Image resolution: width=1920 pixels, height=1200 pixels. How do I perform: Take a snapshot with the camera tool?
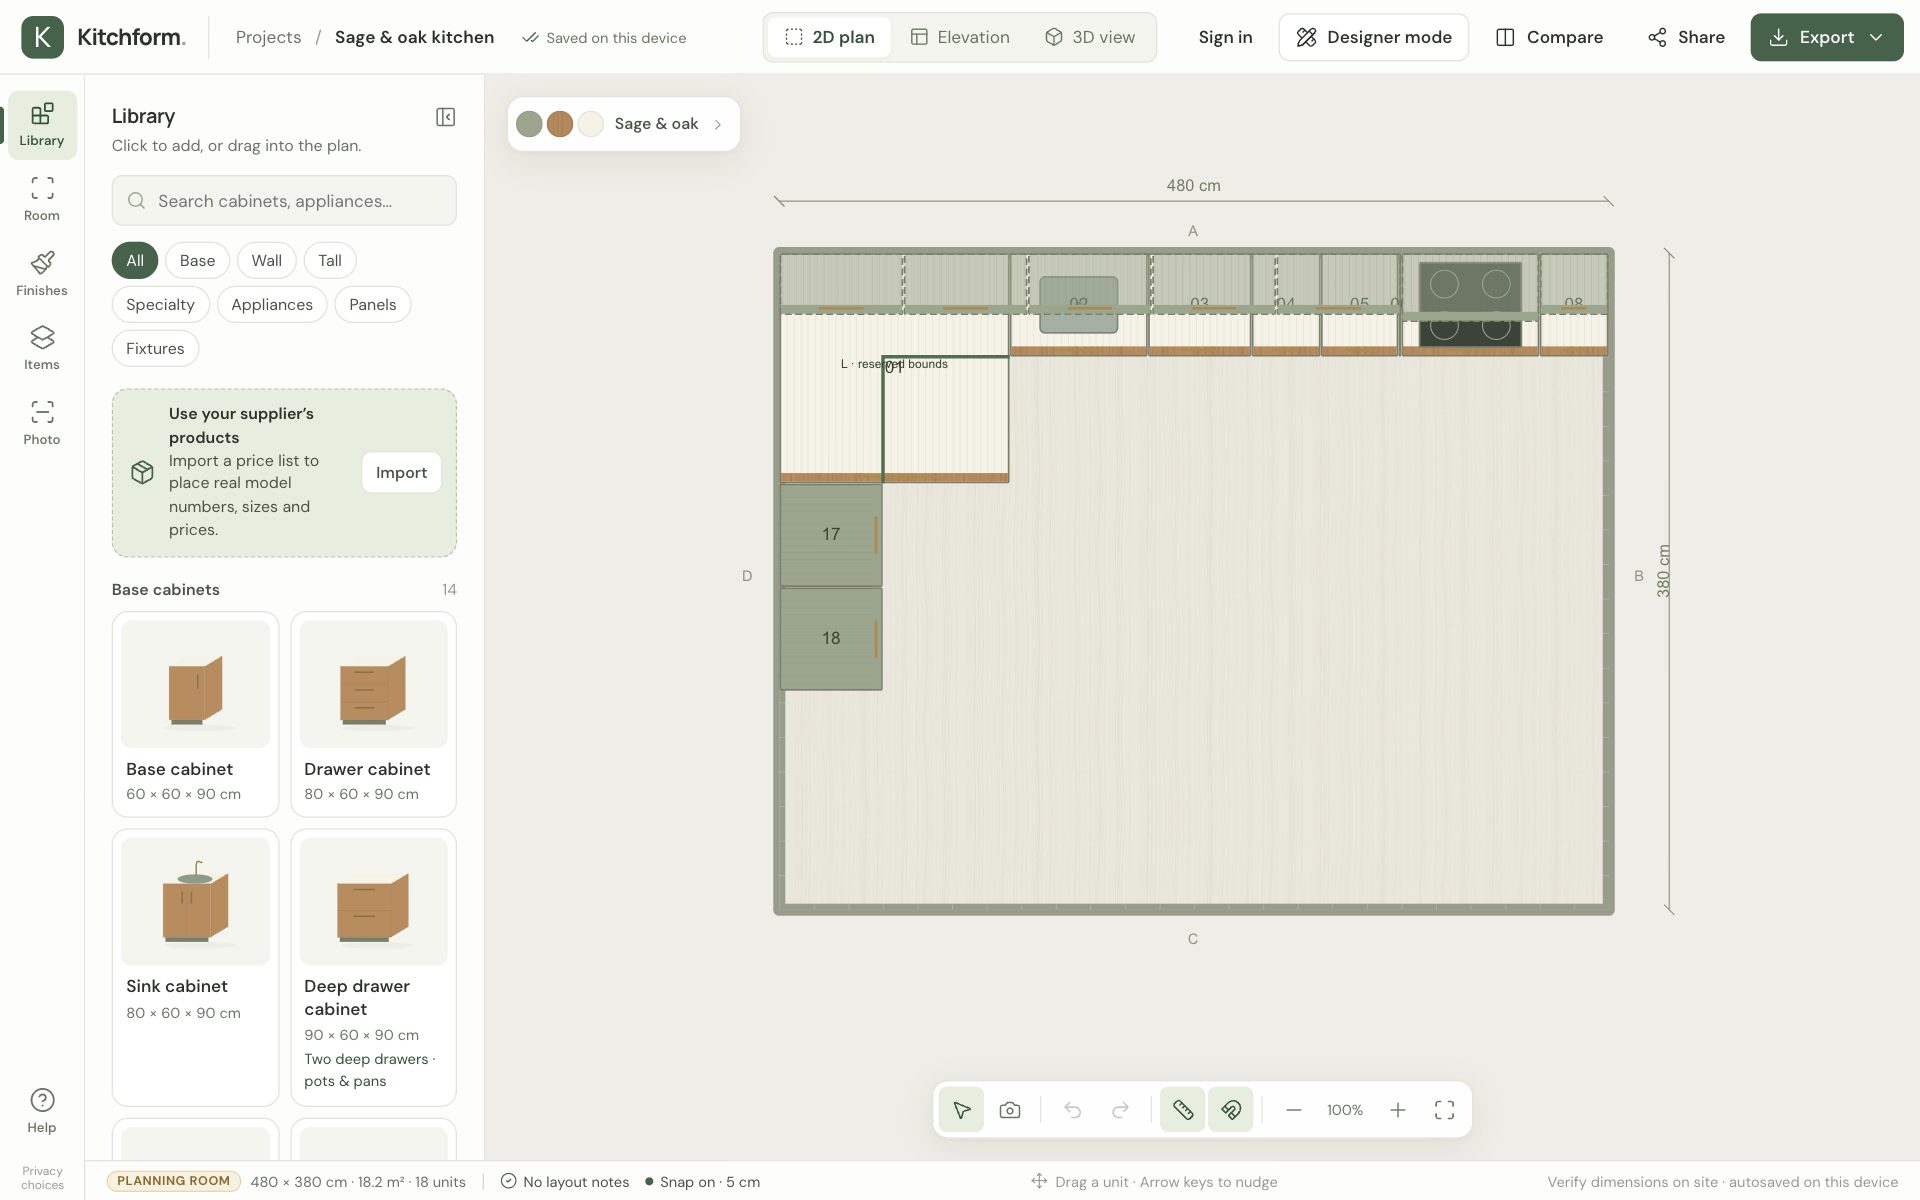[1010, 1110]
